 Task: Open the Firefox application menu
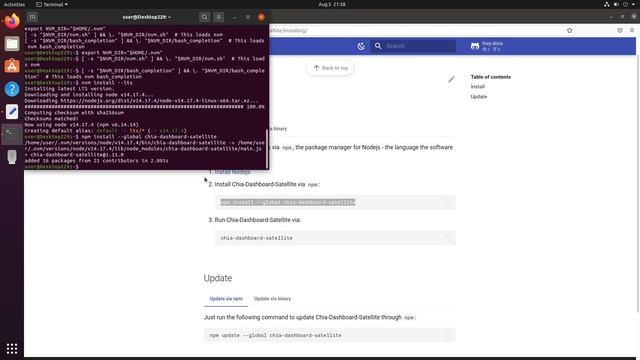[632, 30]
